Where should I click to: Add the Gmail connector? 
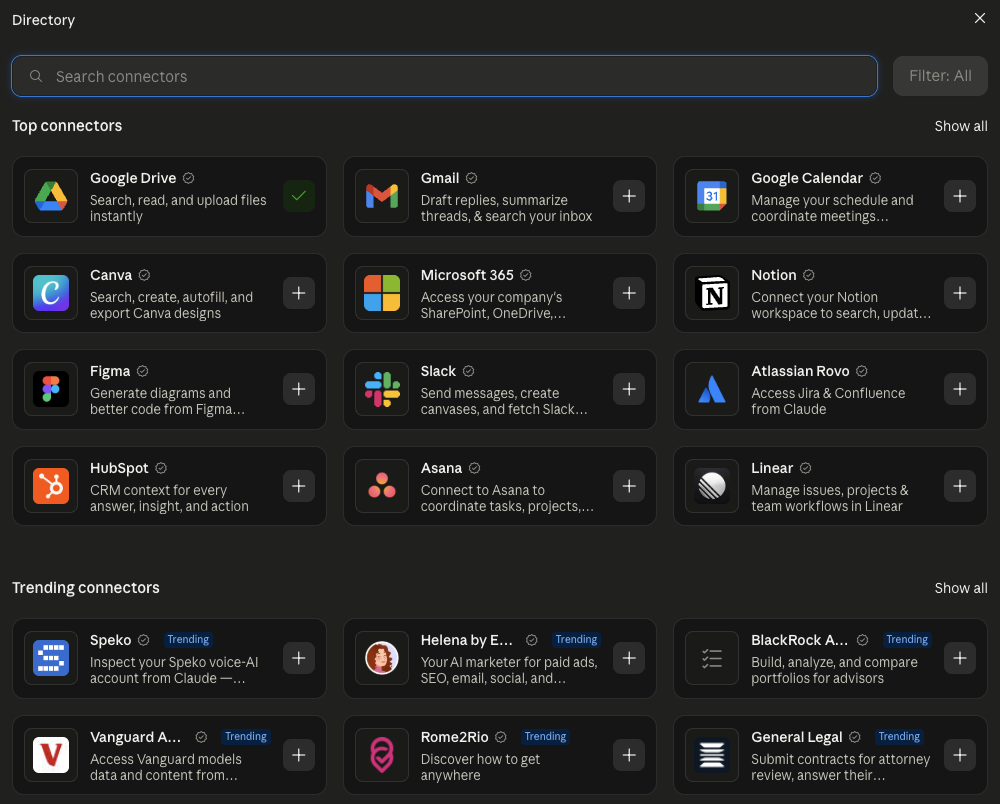[x=629, y=196]
